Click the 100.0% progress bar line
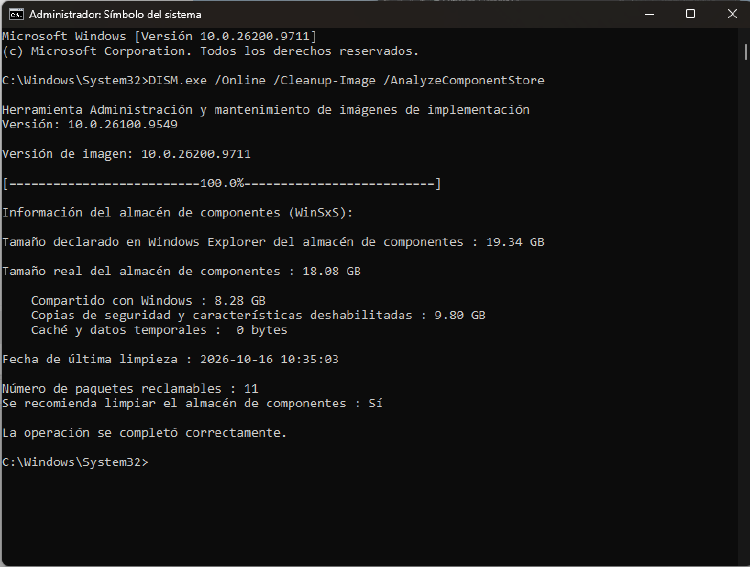The height and width of the screenshot is (567, 750). 221,183
